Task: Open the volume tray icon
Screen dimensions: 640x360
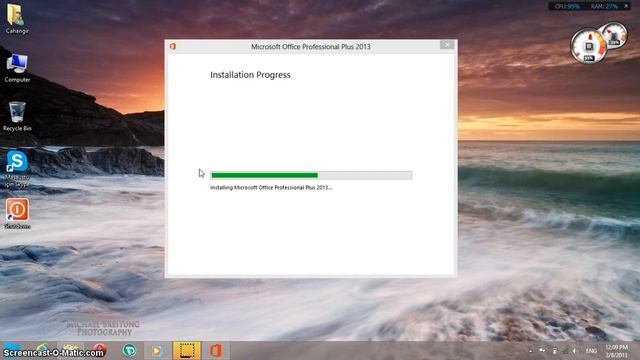Action: [x=575, y=351]
